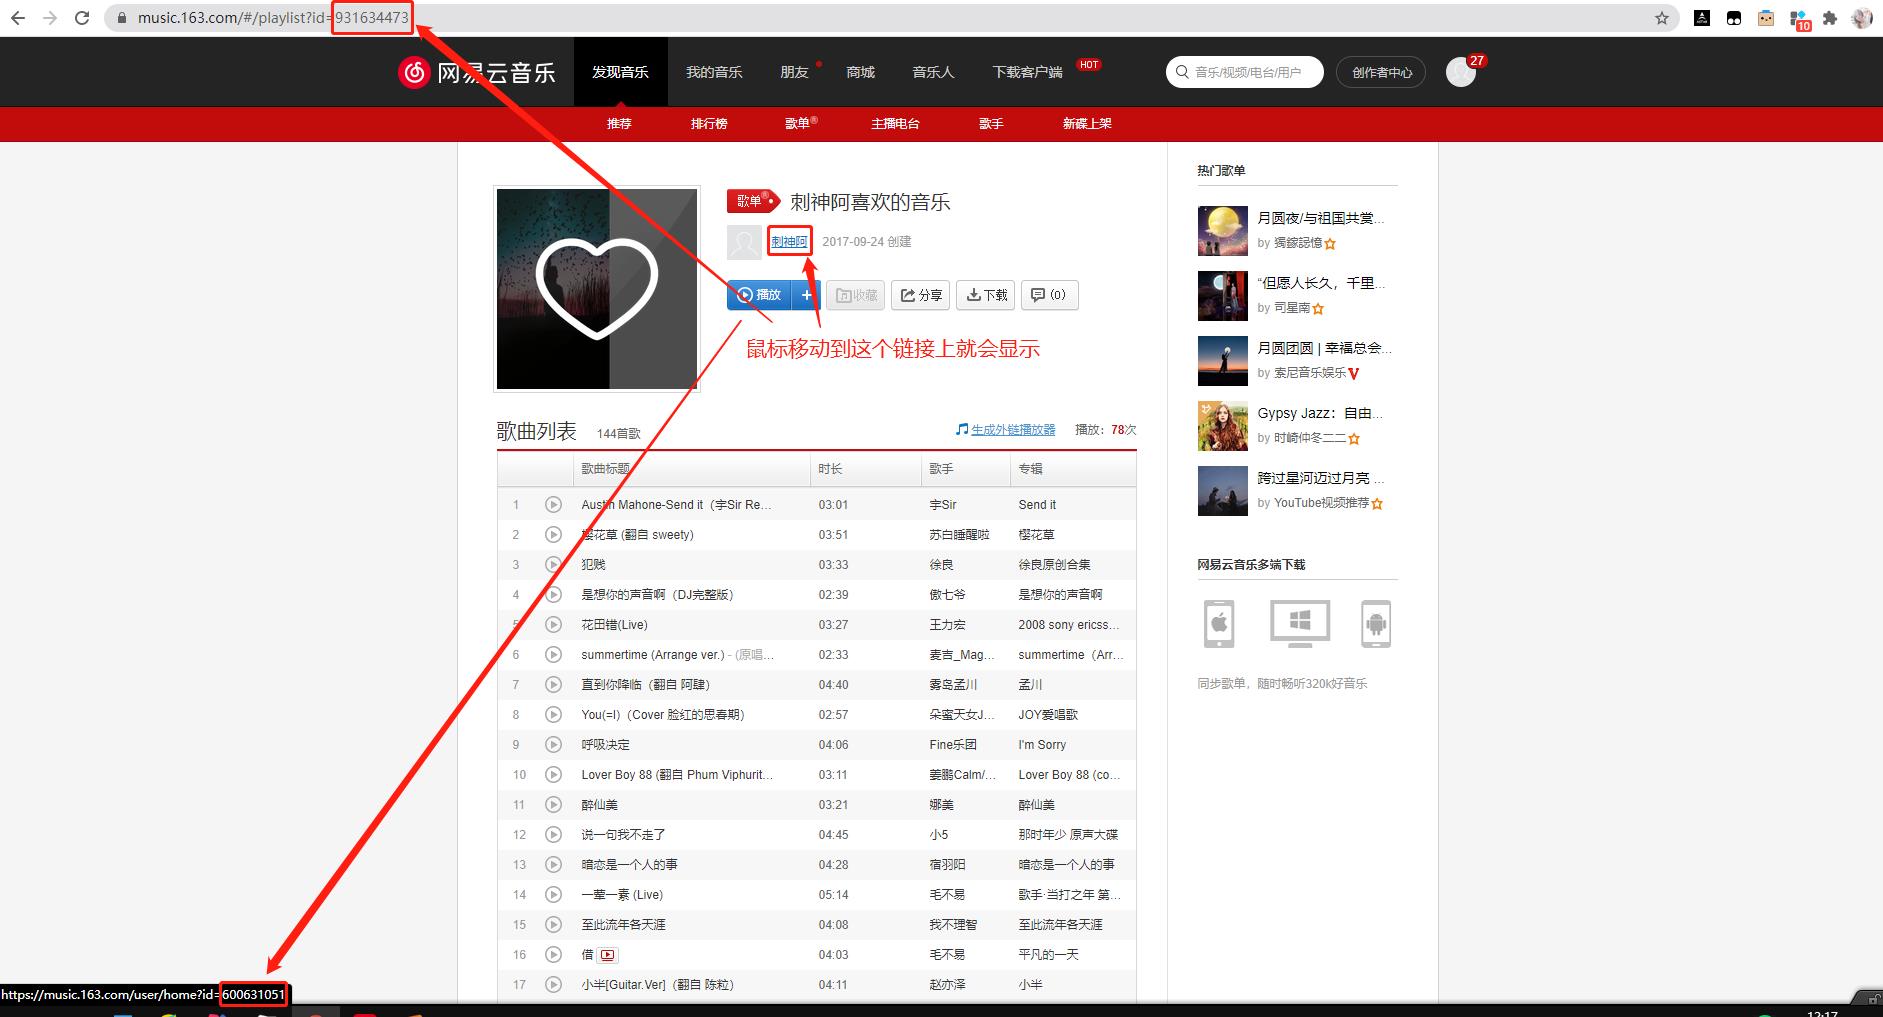1883x1017 pixels.
Task: Select the 歌手 sub-navigation item
Action: click(991, 124)
